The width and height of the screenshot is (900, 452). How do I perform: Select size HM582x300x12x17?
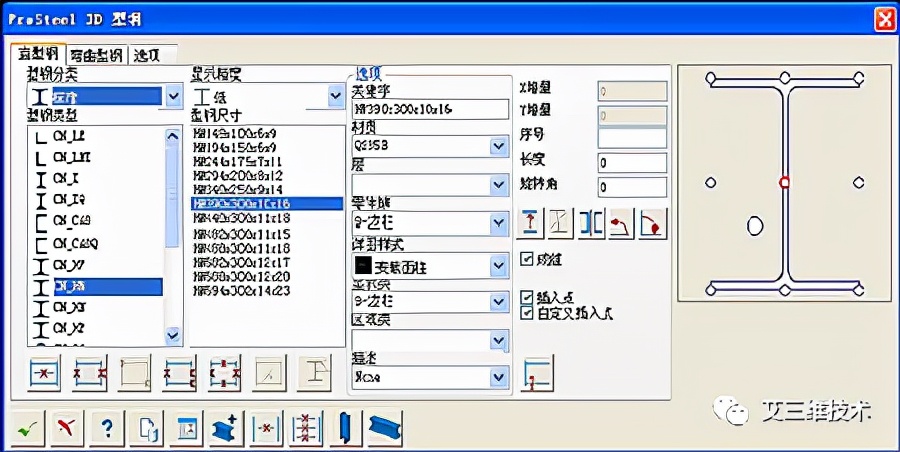[x=242, y=262]
